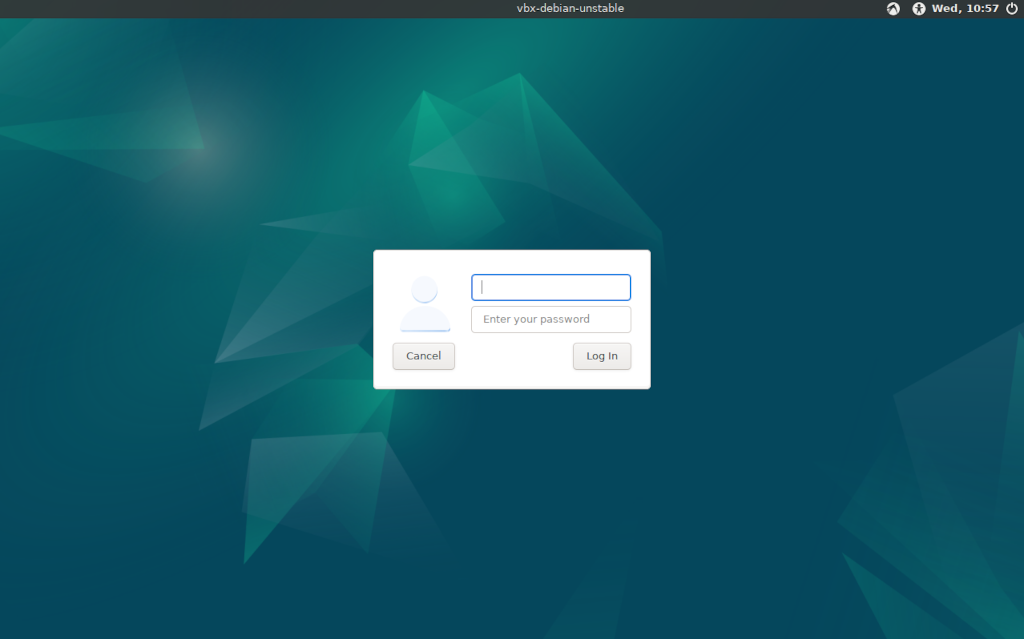The image size is (1024, 639).
Task: Click the power icon in top panel
Action: pyautogui.click(x=1012, y=8)
